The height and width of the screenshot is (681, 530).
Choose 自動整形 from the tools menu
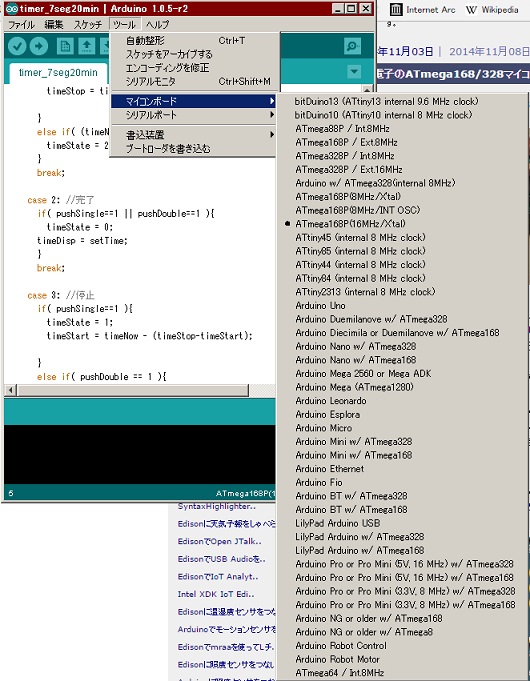pyautogui.click(x=195, y=40)
